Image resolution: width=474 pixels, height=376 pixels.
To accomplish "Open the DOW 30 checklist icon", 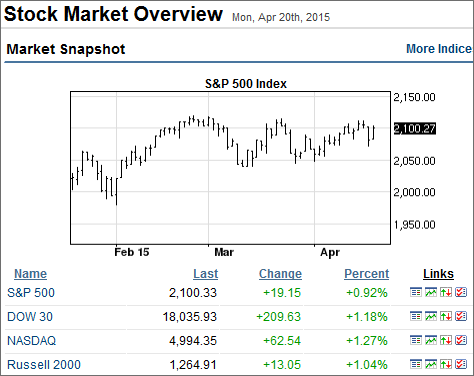I will tap(461, 316).
